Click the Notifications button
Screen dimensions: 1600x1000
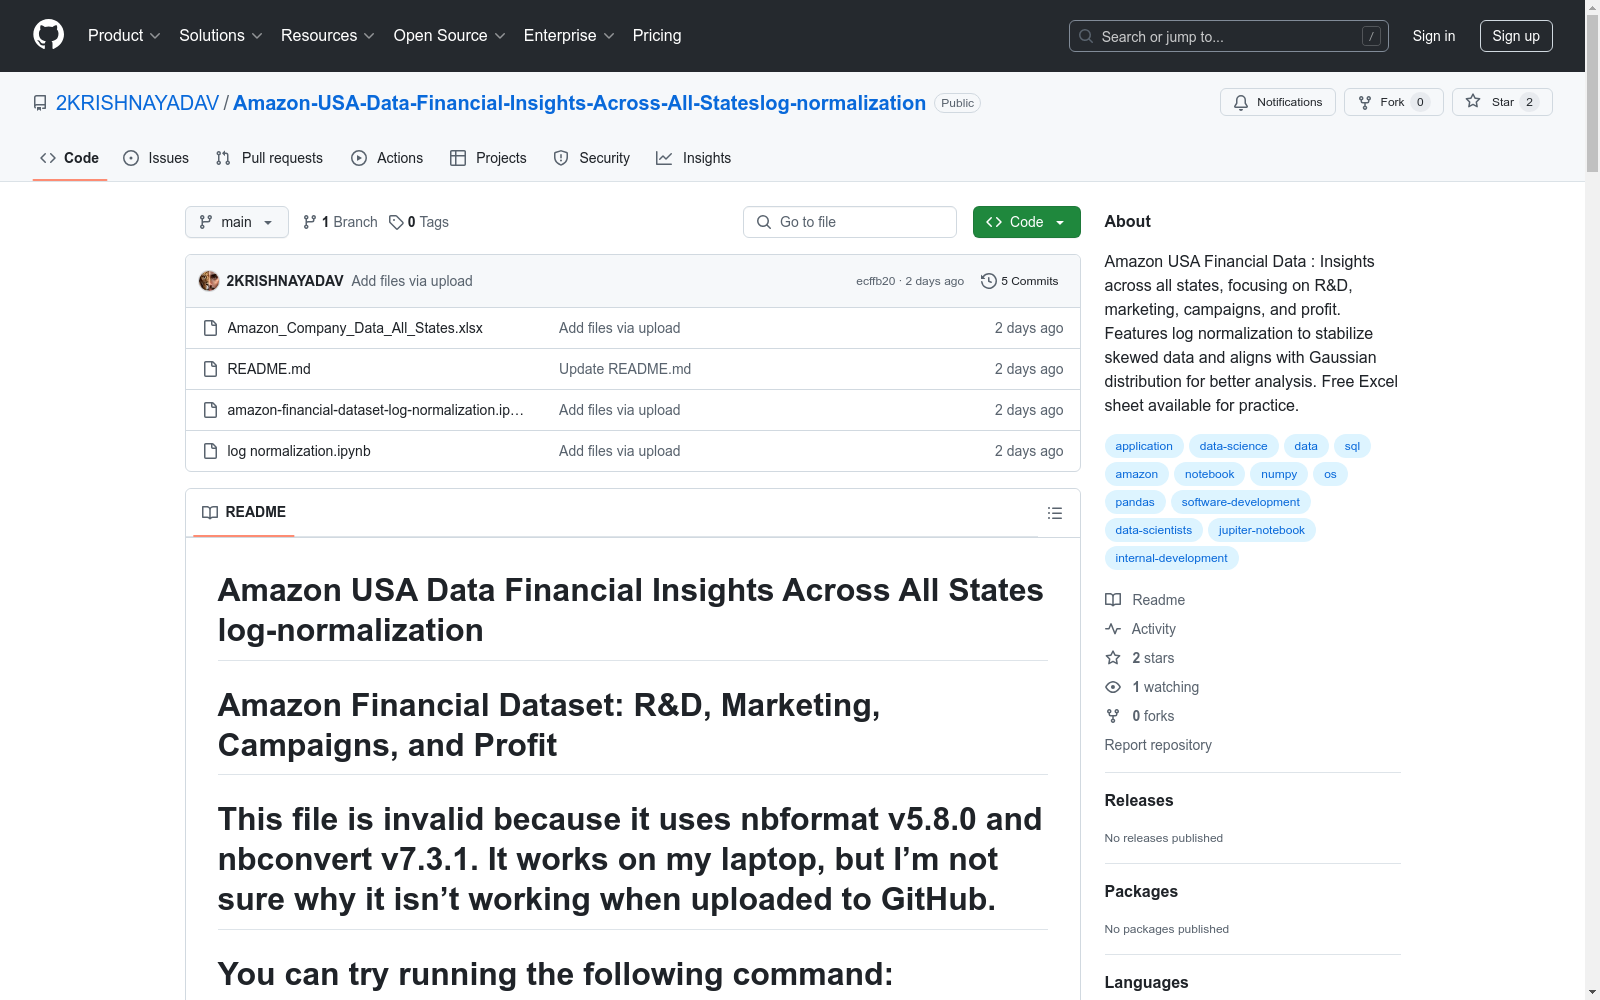click(1278, 102)
